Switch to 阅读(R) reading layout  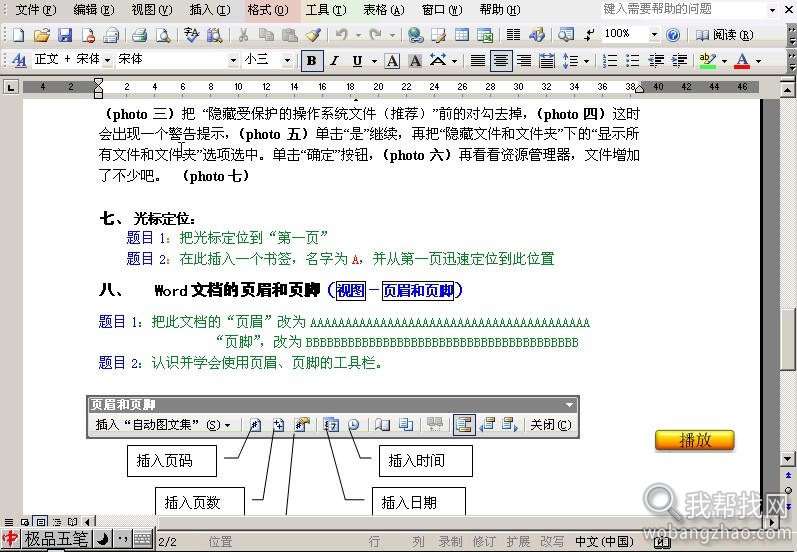point(724,35)
